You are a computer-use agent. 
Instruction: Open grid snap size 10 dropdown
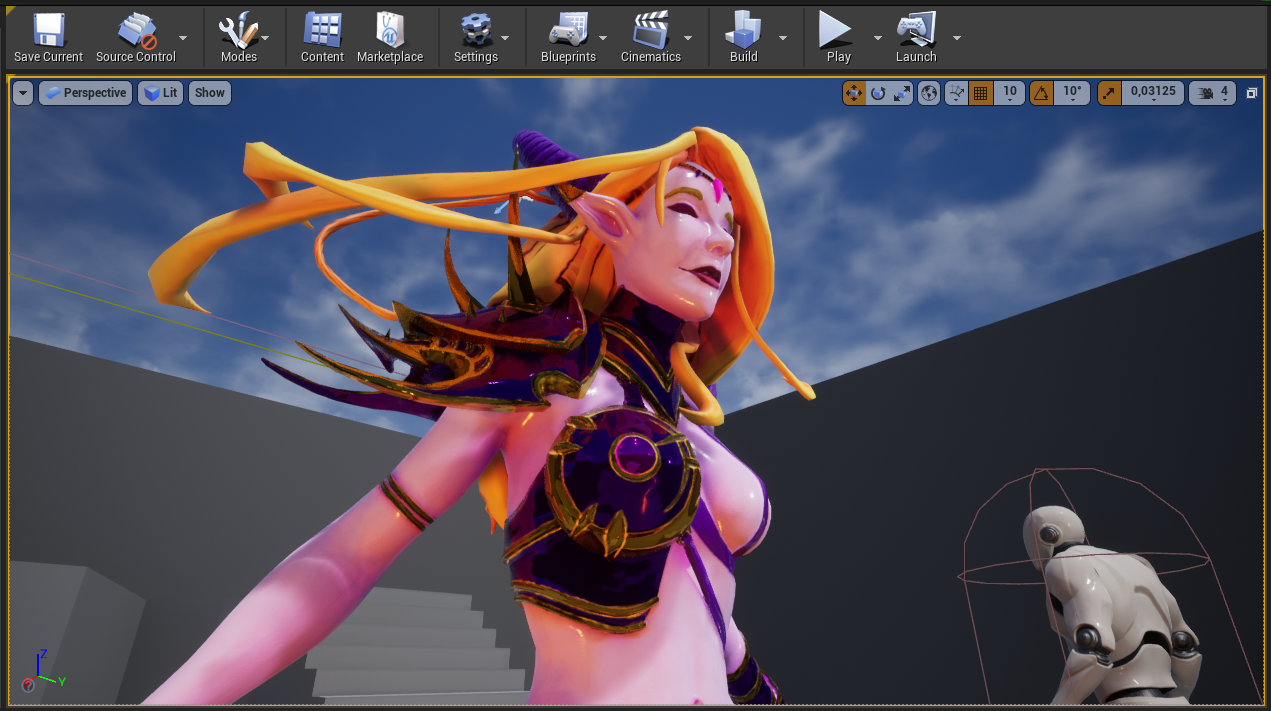(x=1010, y=93)
